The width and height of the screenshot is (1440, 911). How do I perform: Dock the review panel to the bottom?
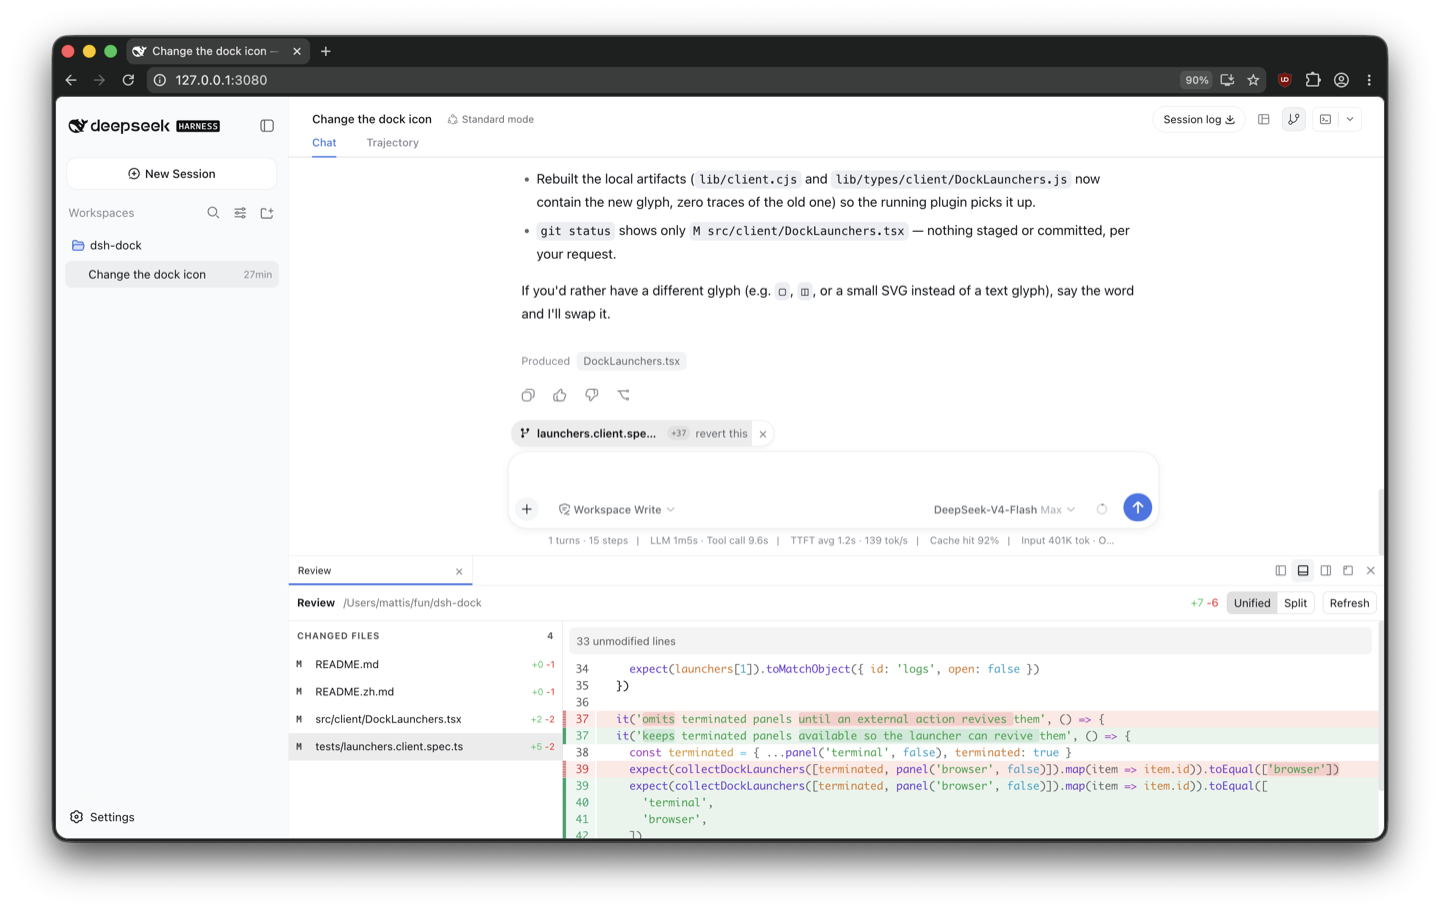[1303, 571]
